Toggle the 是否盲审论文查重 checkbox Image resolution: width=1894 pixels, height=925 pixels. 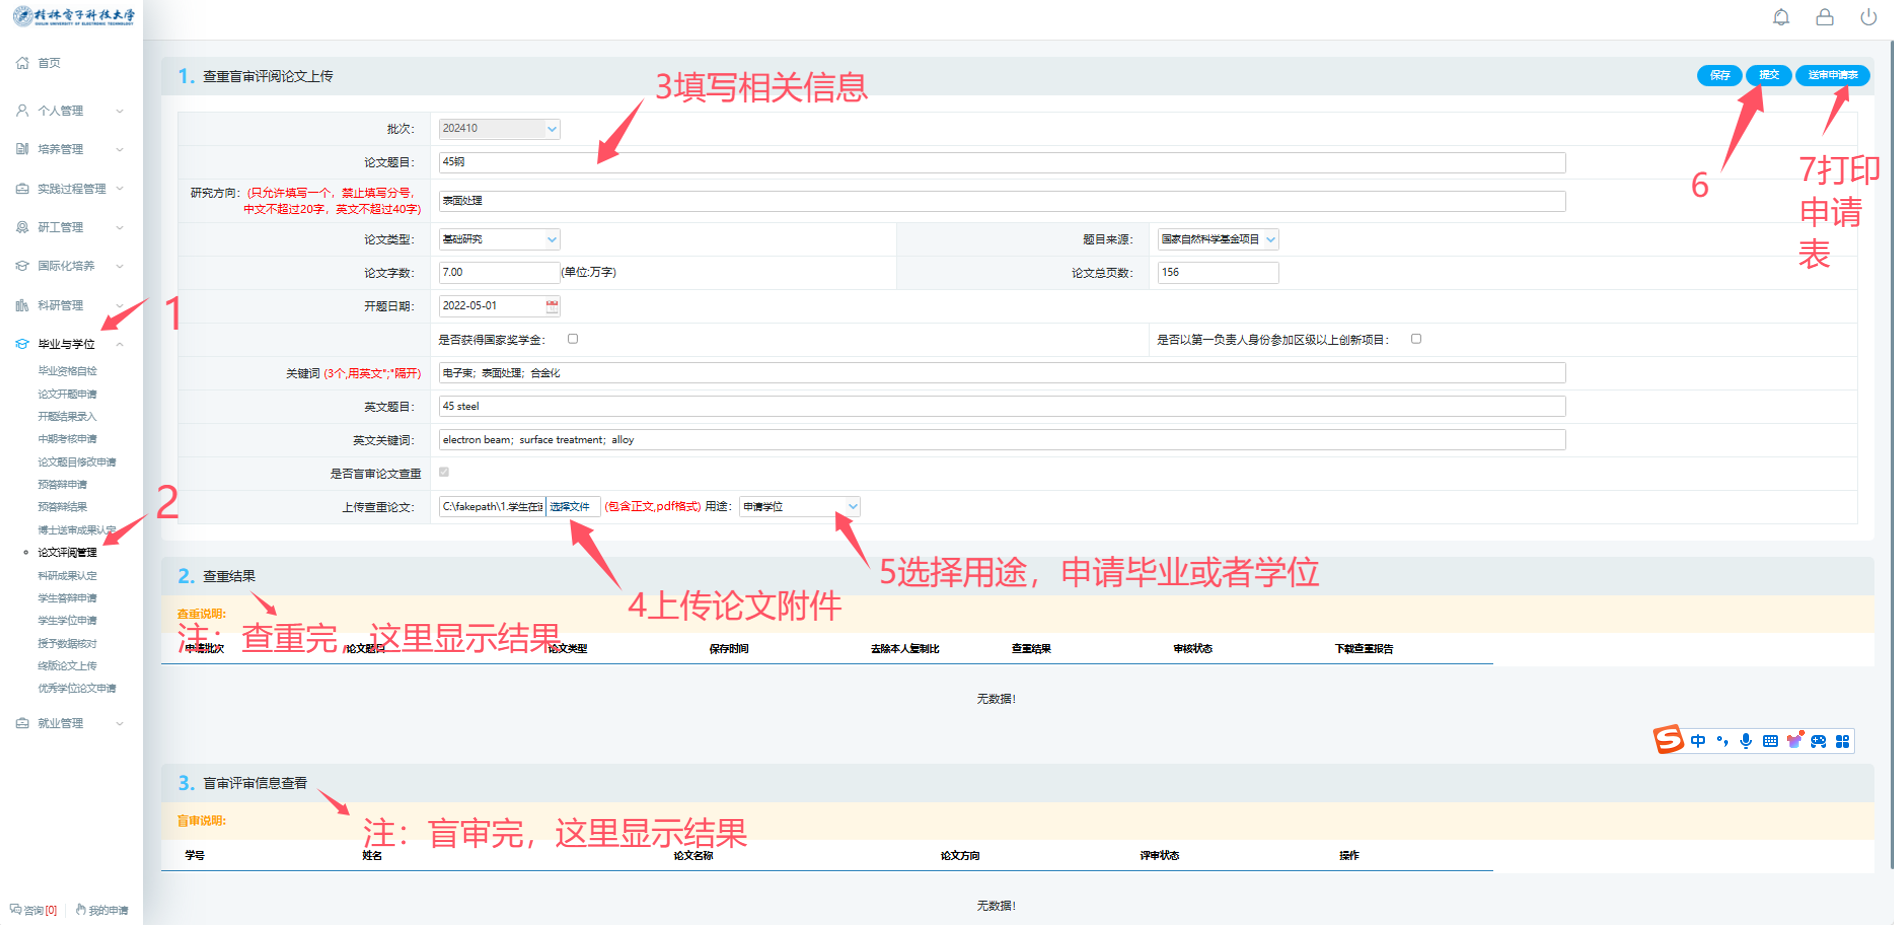click(x=444, y=472)
